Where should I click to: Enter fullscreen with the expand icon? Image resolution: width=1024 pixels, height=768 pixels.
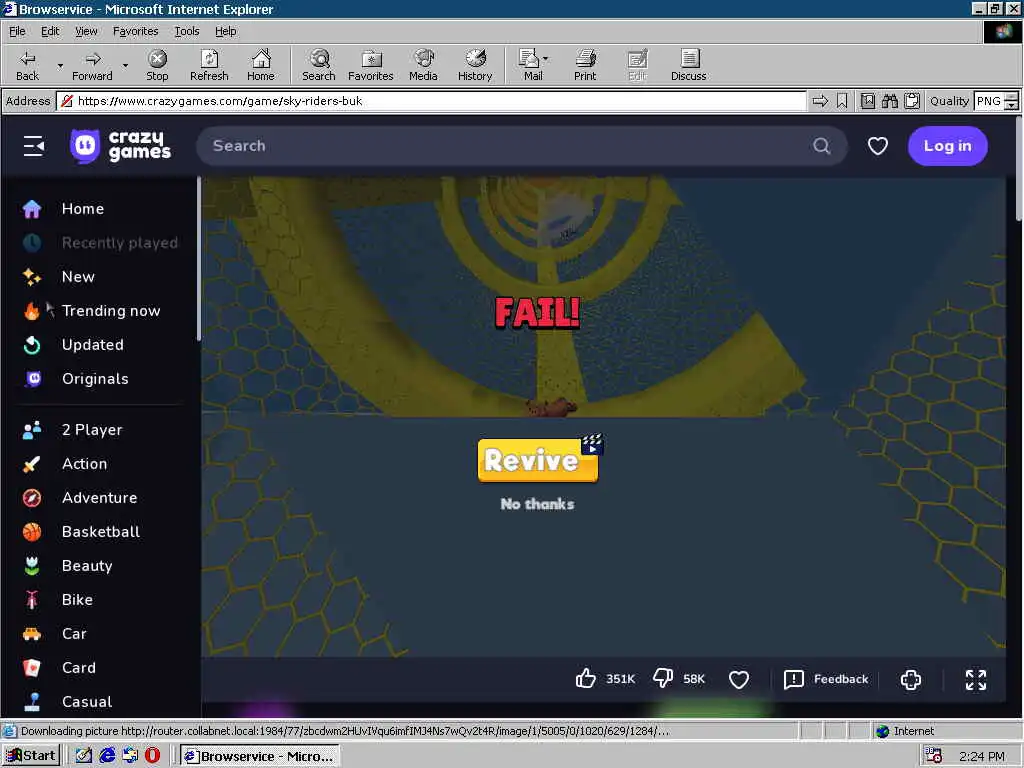pos(976,679)
